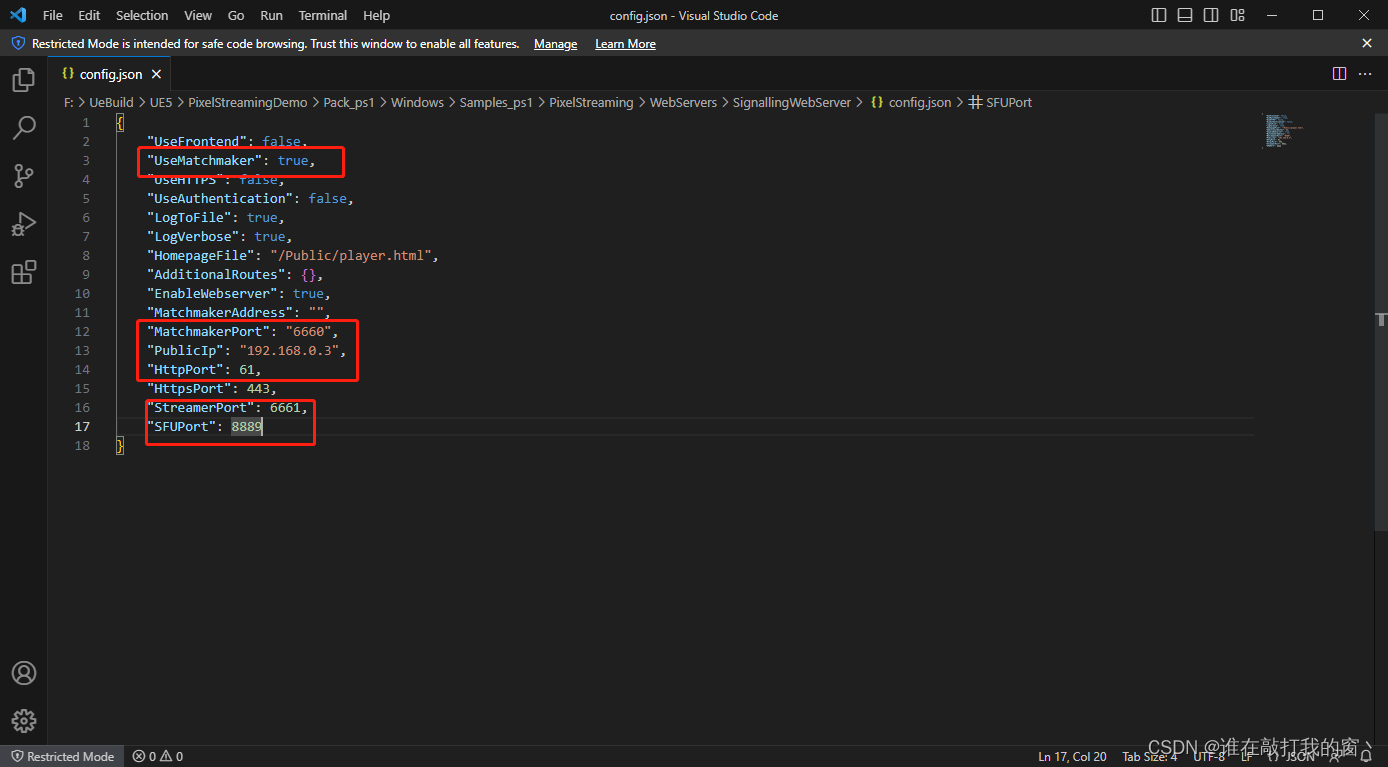The height and width of the screenshot is (767, 1388).
Task: Open the Search view icon
Action: 23,128
